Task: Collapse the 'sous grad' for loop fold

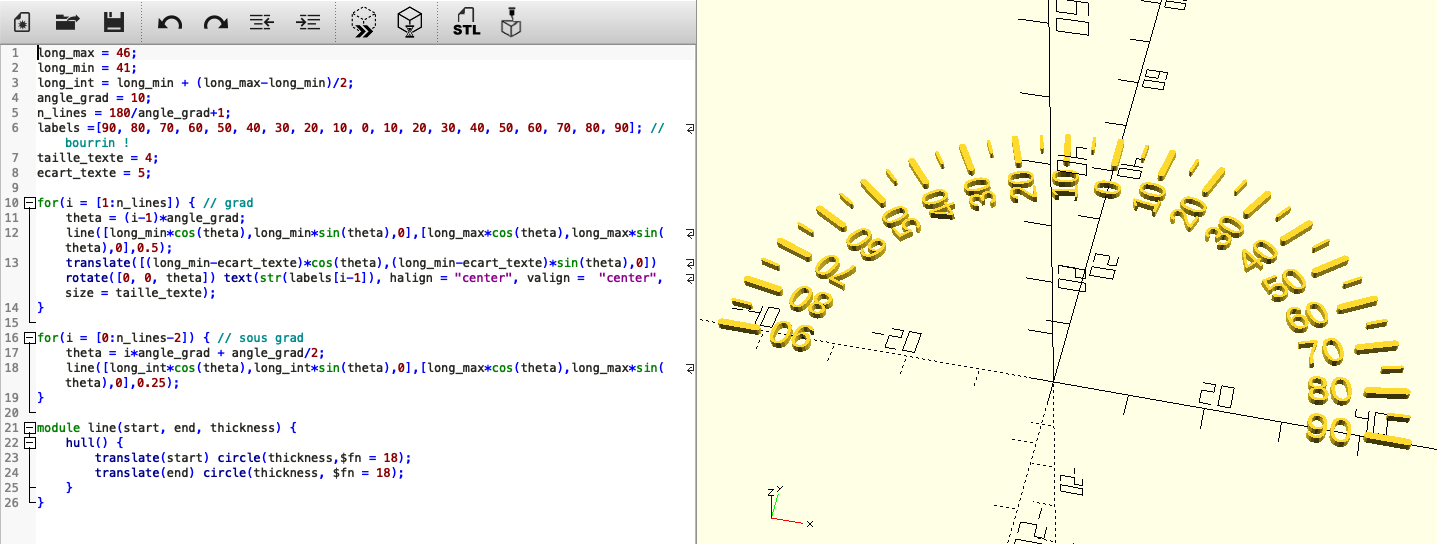Action: (x=29, y=338)
